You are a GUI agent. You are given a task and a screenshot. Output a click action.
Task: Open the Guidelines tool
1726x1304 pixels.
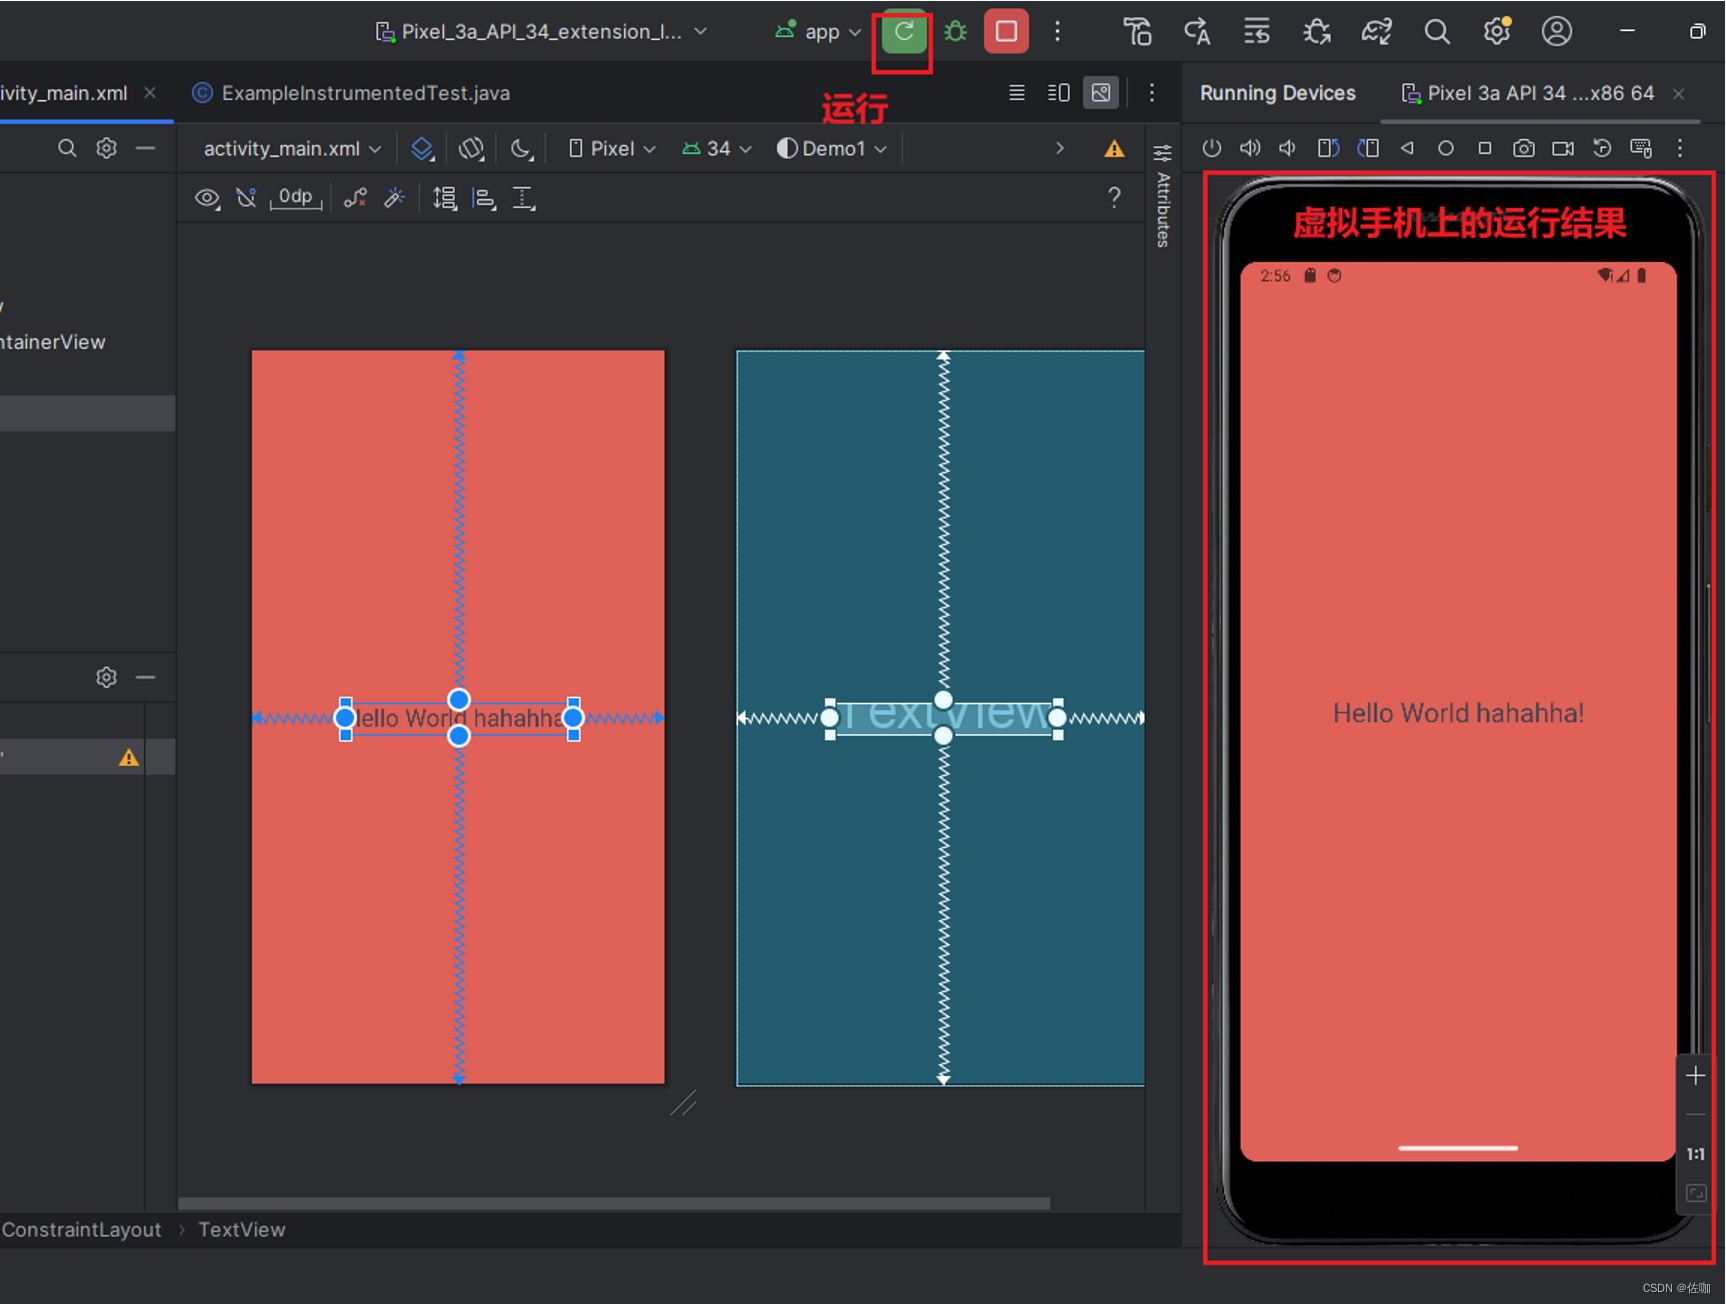524,198
